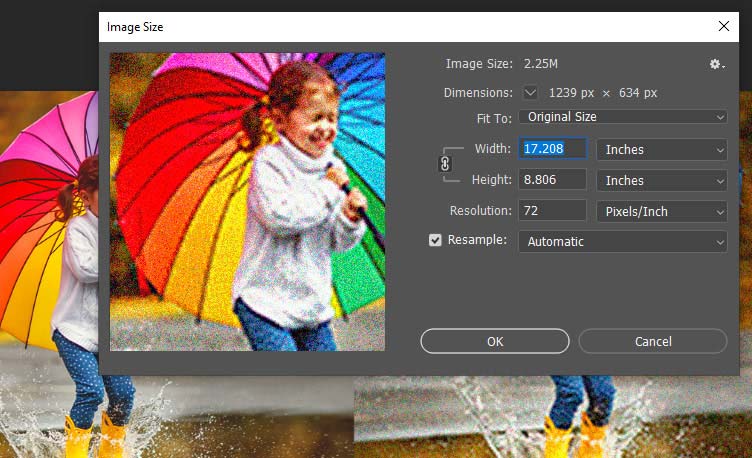Expand the Dimensions unit arrow
The image size is (752, 458).
pyautogui.click(x=530, y=93)
